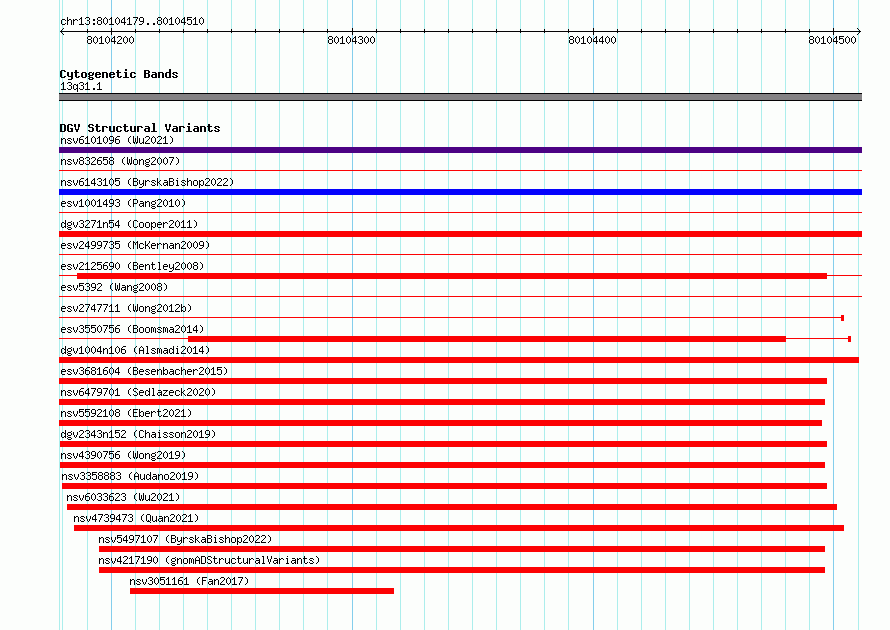Select the nsv3358883 Audano2019 bar
This screenshot has width=890, height=630.
coord(444,486)
